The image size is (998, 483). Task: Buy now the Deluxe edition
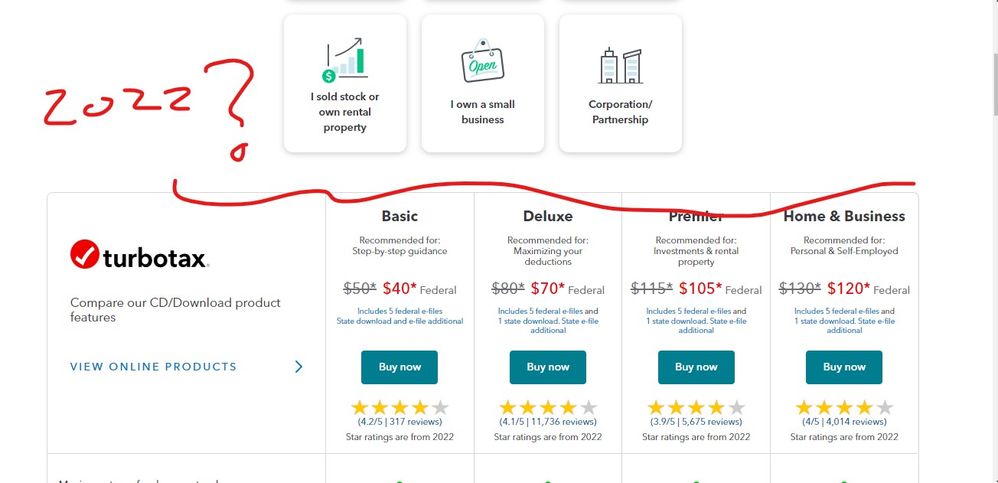(548, 367)
